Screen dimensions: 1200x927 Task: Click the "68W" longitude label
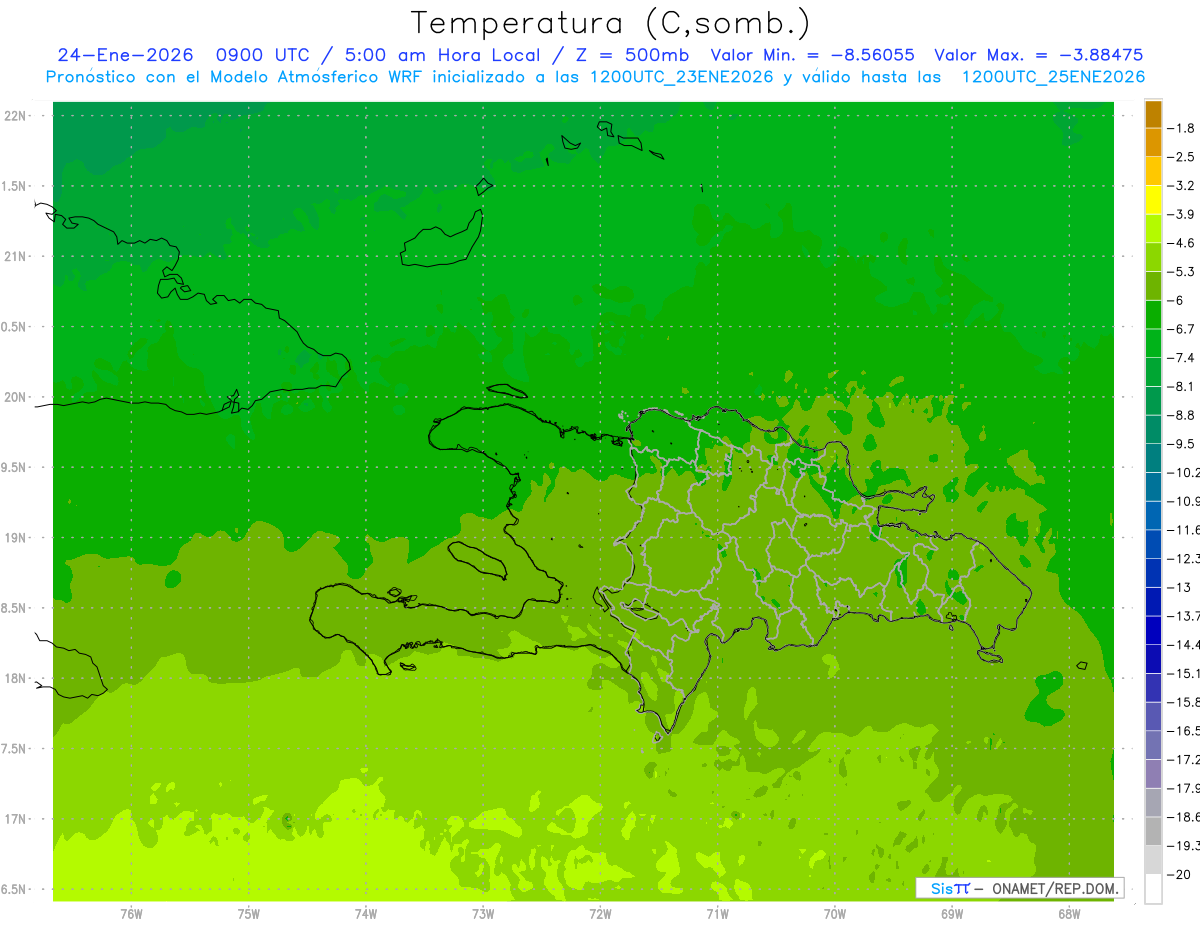[x=1069, y=913]
